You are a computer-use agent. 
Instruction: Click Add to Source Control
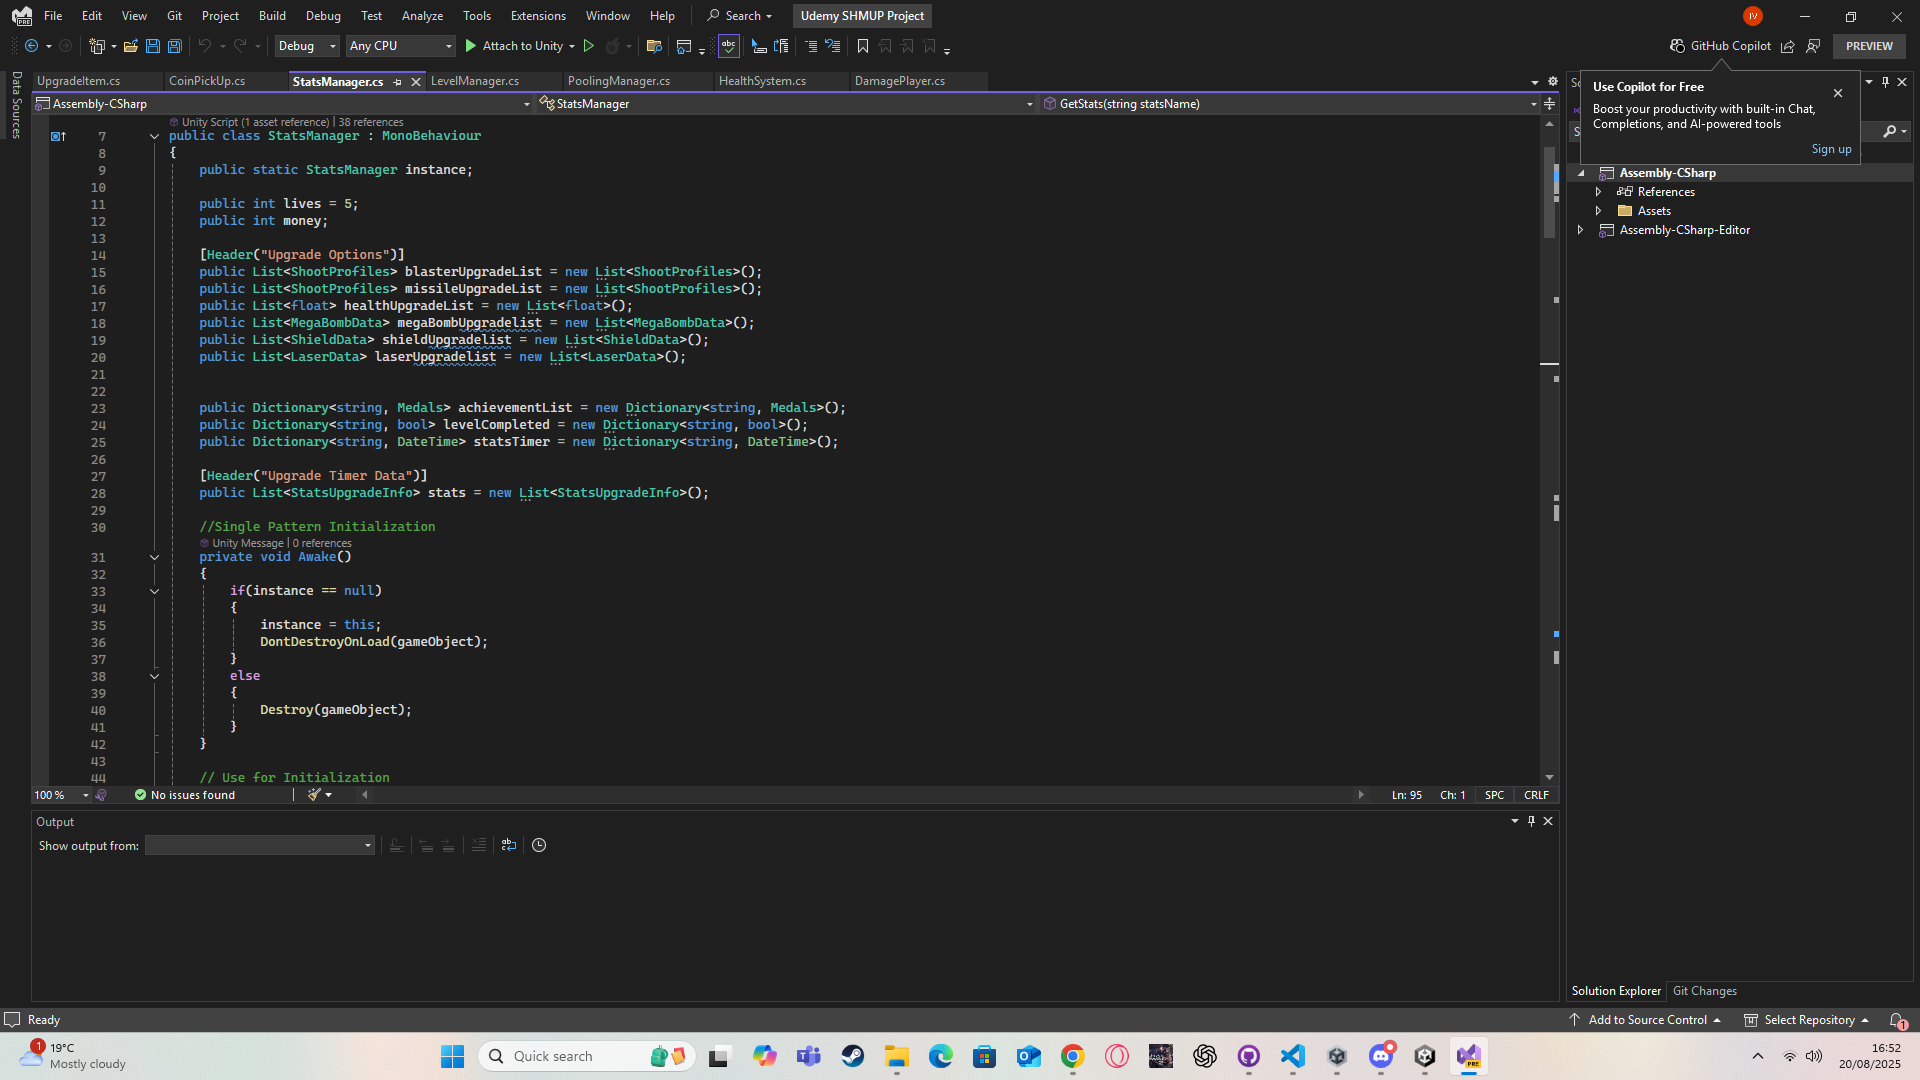click(x=1646, y=1020)
